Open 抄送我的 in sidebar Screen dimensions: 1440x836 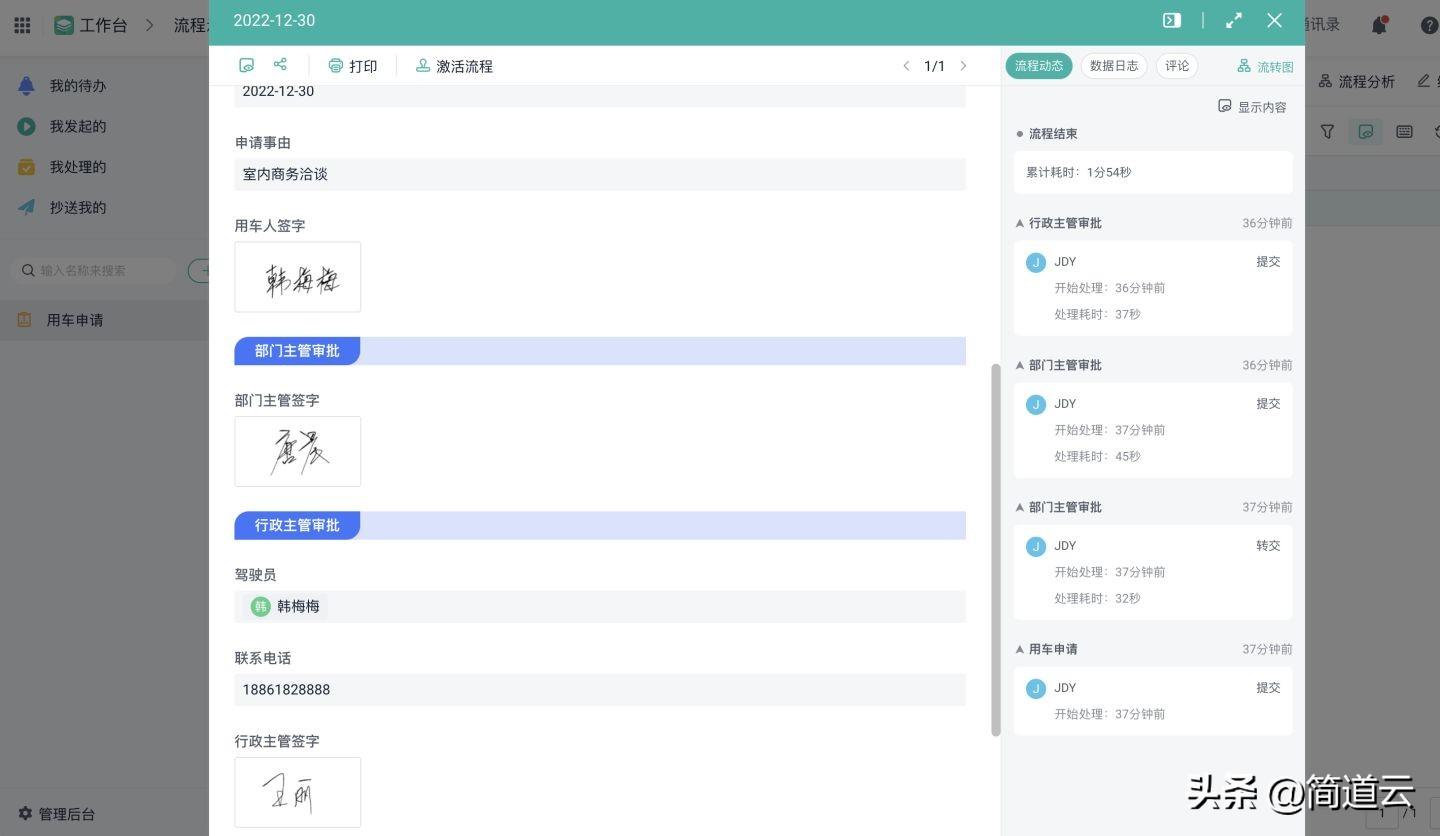click(x=78, y=208)
